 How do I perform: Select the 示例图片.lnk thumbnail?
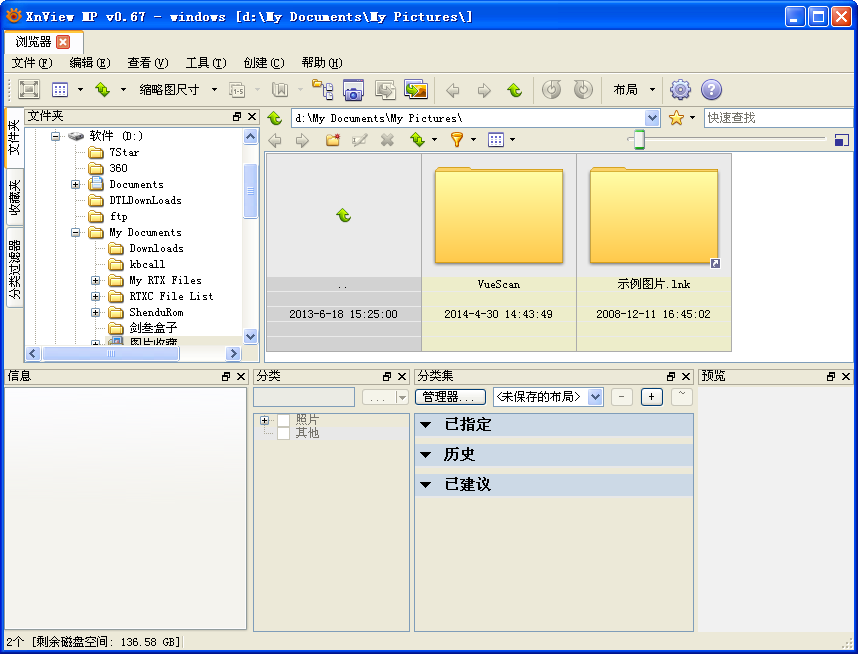[653, 252]
